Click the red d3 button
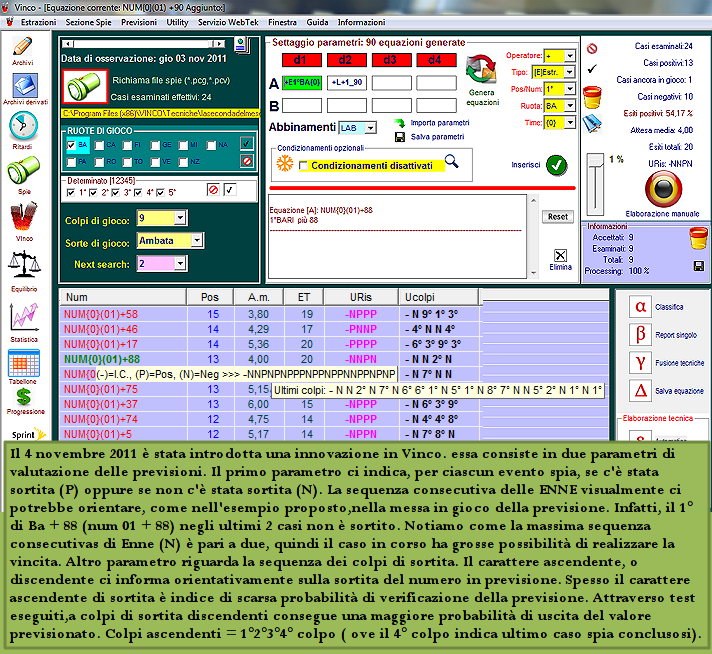The width and height of the screenshot is (712, 654). pos(391,60)
